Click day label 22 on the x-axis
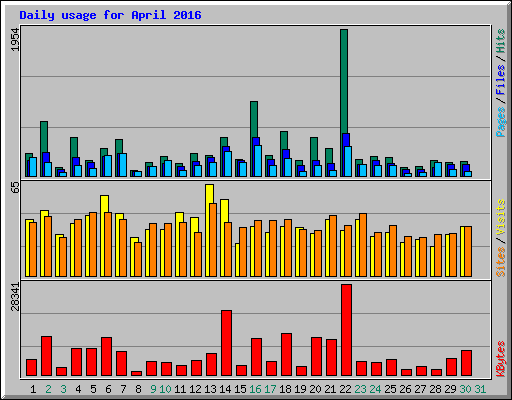Image resolution: width=512 pixels, height=400 pixels. point(345,389)
